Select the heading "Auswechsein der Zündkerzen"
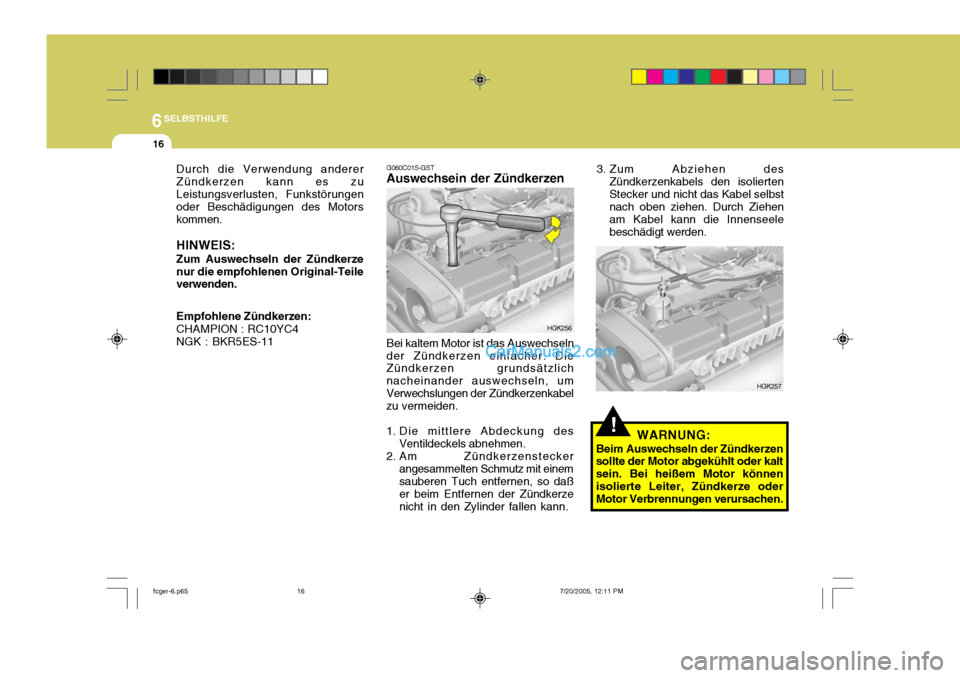 (475, 178)
